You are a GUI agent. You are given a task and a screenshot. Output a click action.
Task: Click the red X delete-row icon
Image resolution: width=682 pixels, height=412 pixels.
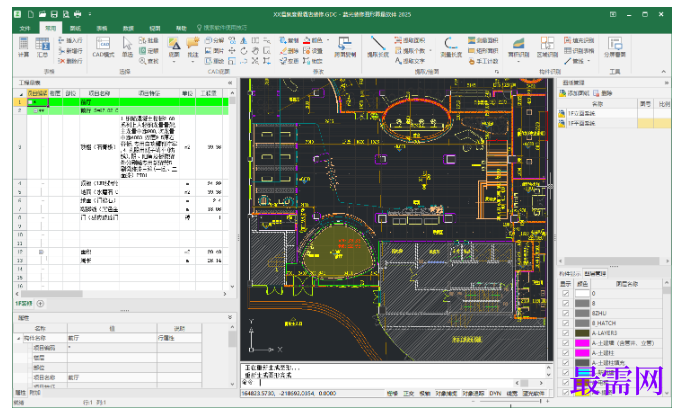61,61
